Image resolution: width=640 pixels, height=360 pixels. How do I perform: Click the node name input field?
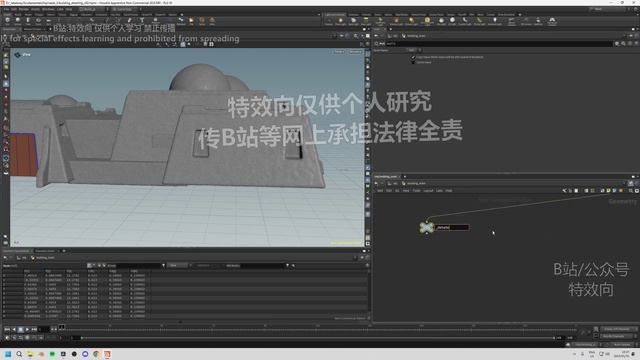click(x=452, y=227)
